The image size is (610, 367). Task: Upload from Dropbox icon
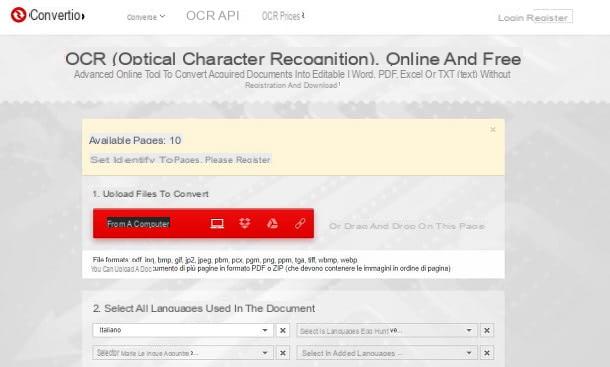tap(245, 223)
